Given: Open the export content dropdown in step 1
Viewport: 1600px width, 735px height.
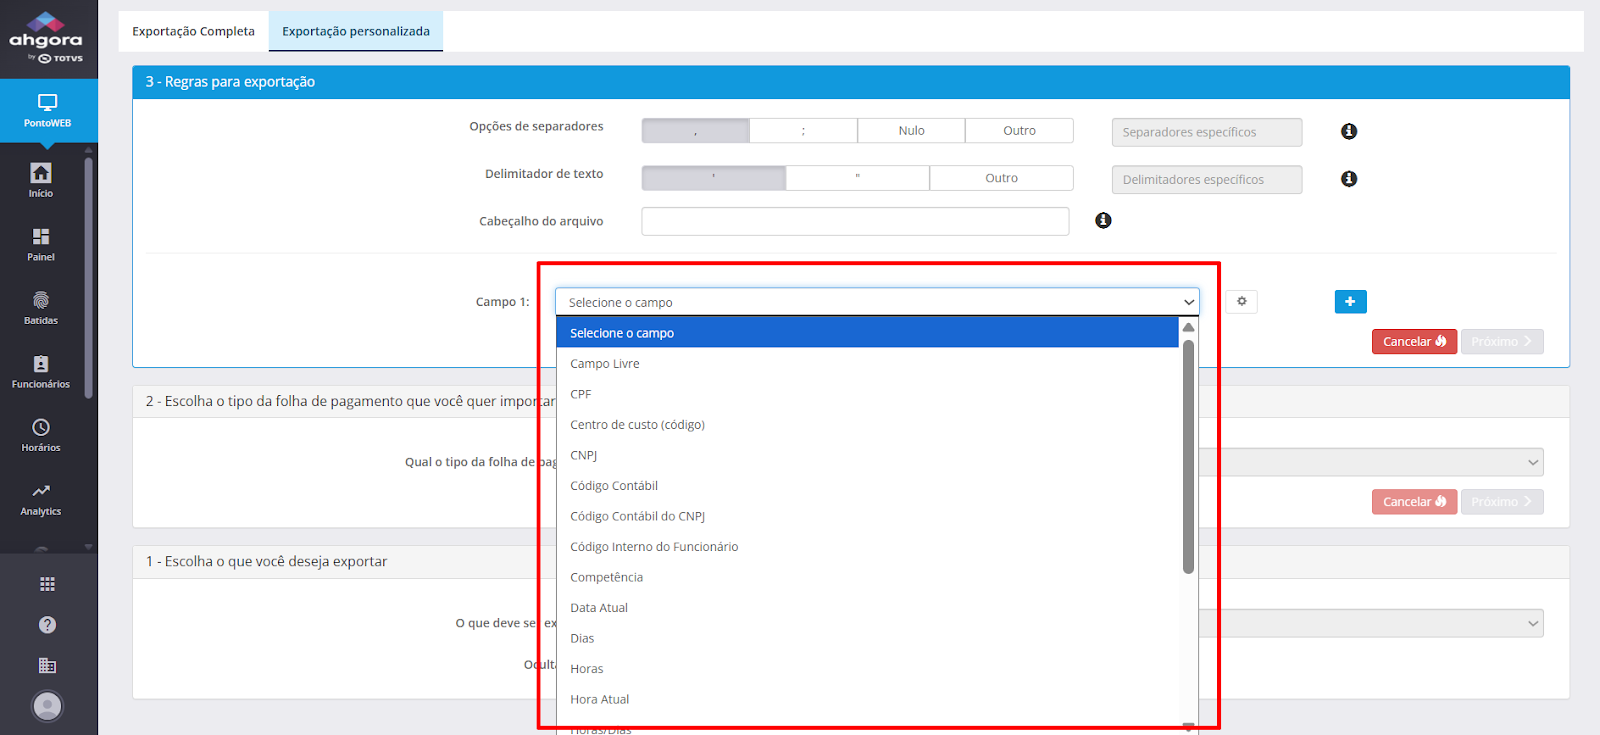Looking at the screenshot, I should [1371, 623].
